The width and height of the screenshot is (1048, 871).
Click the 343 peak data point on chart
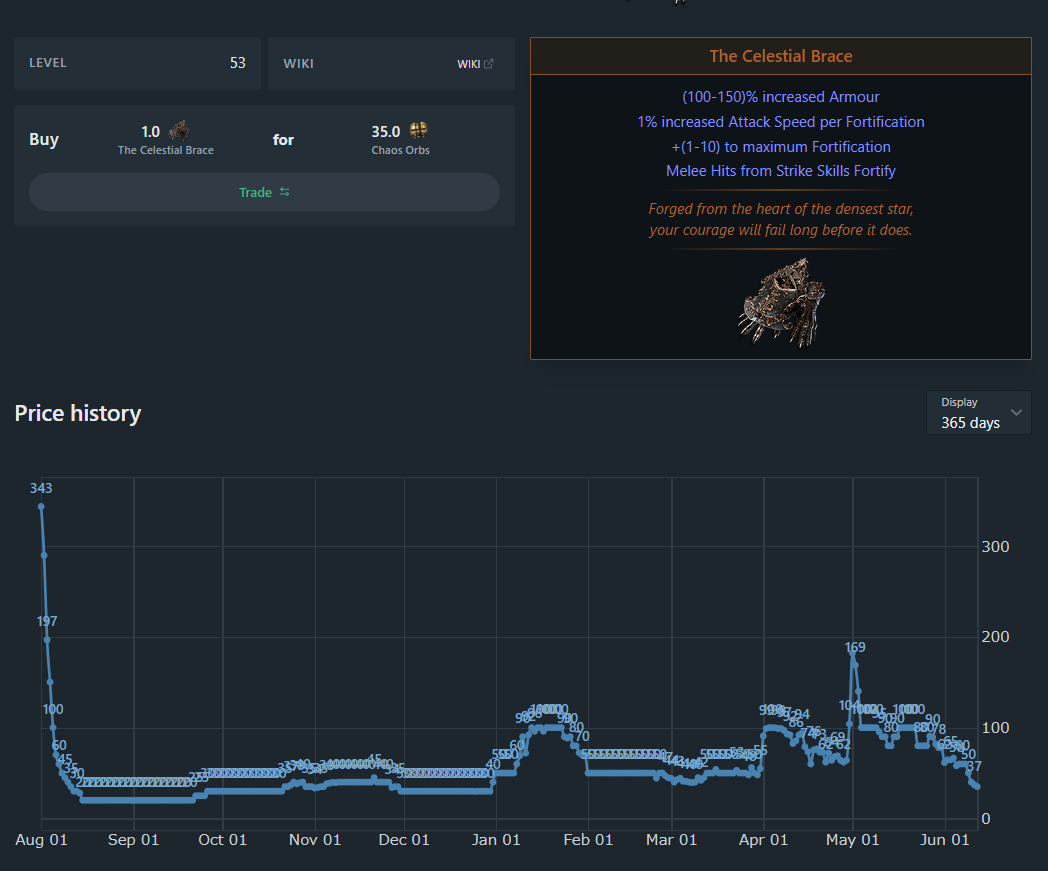point(41,507)
